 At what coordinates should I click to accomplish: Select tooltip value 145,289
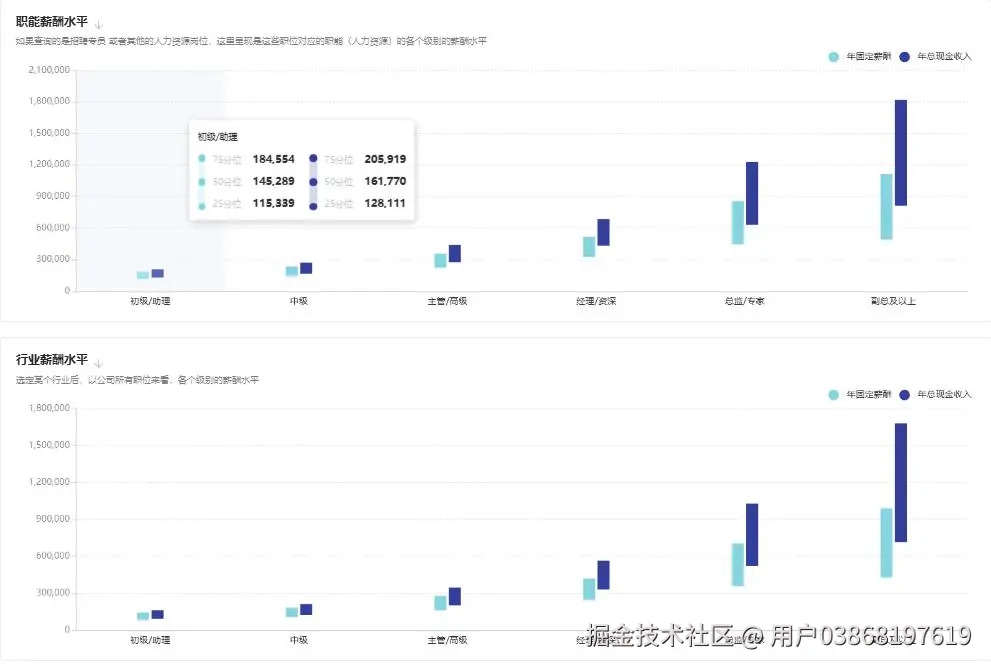[274, 181]
